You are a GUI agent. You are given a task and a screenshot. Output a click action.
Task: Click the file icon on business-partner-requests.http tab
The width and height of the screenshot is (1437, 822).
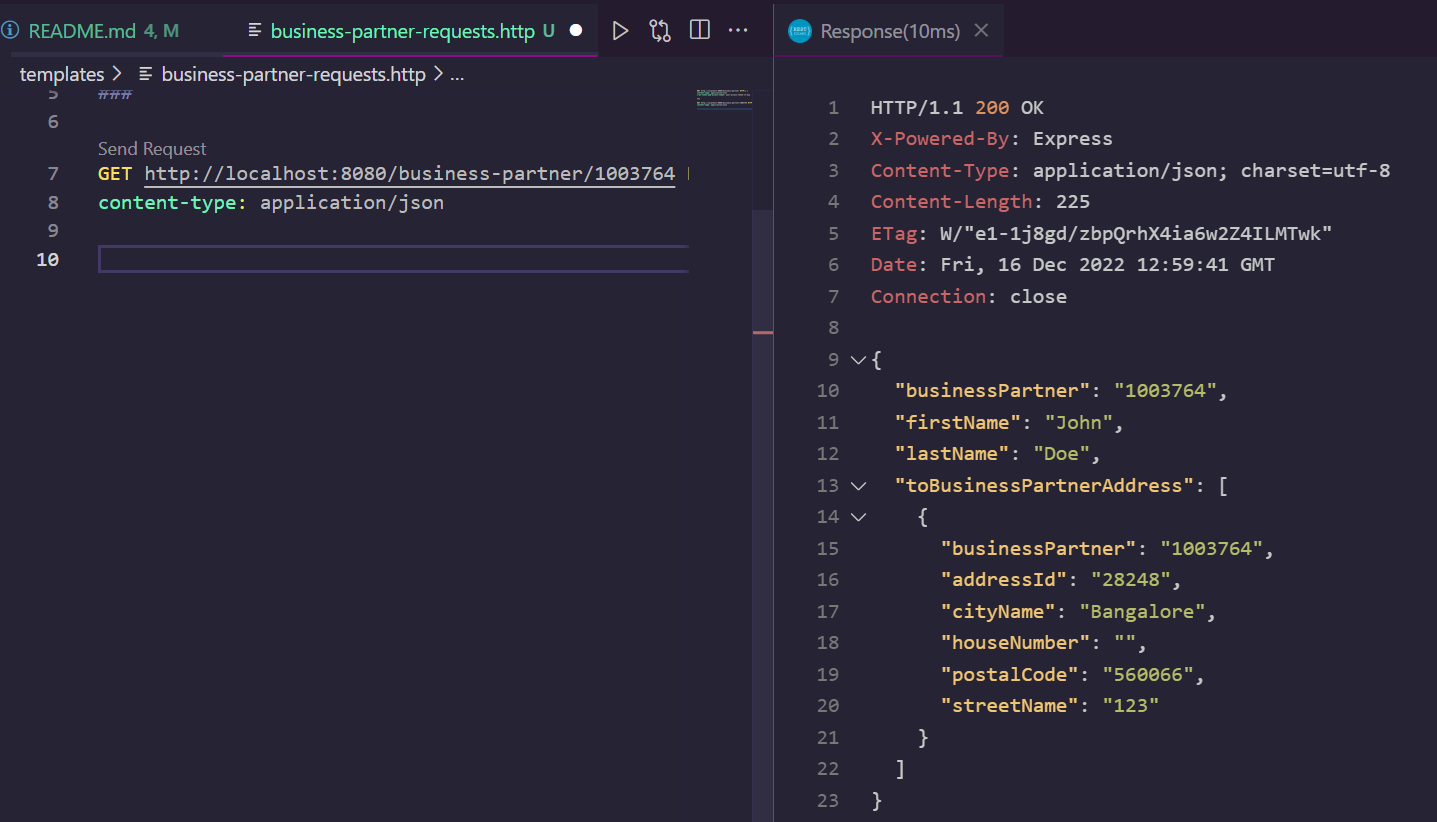pyautogui.click(x=255, y=31)
